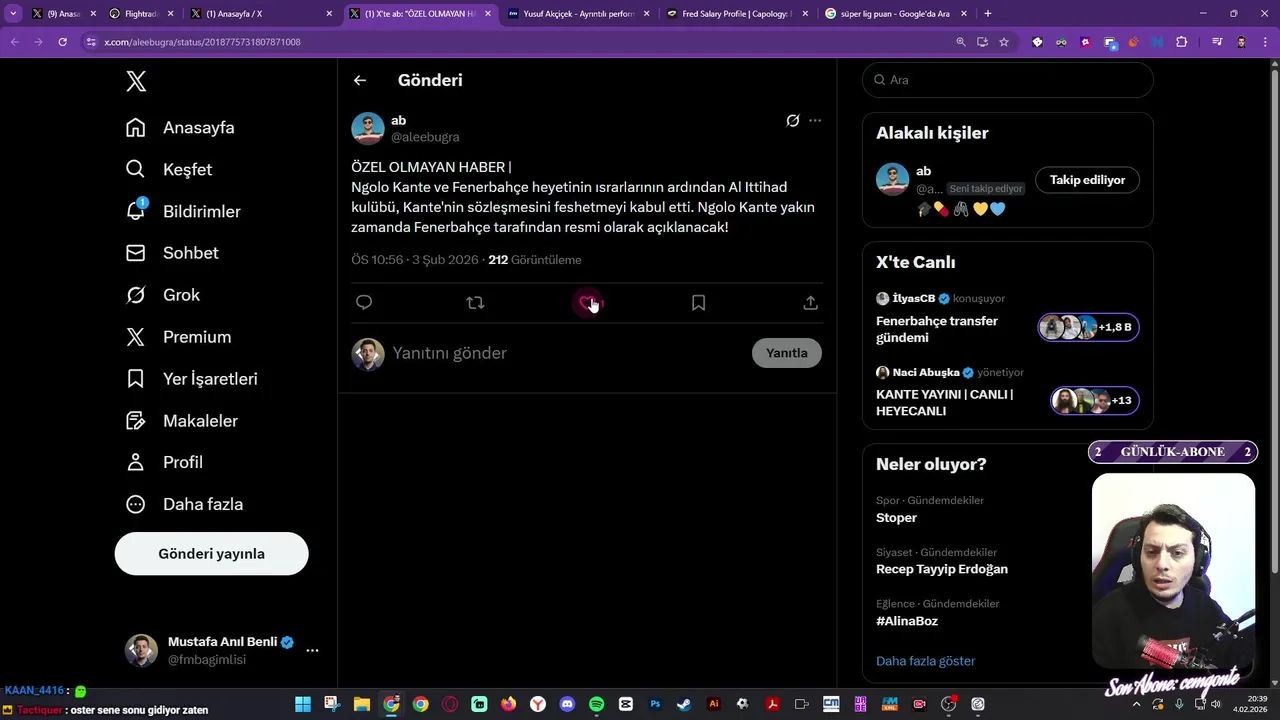
Task: Open Firefox from the taskbar
Action: pos(508,704)
